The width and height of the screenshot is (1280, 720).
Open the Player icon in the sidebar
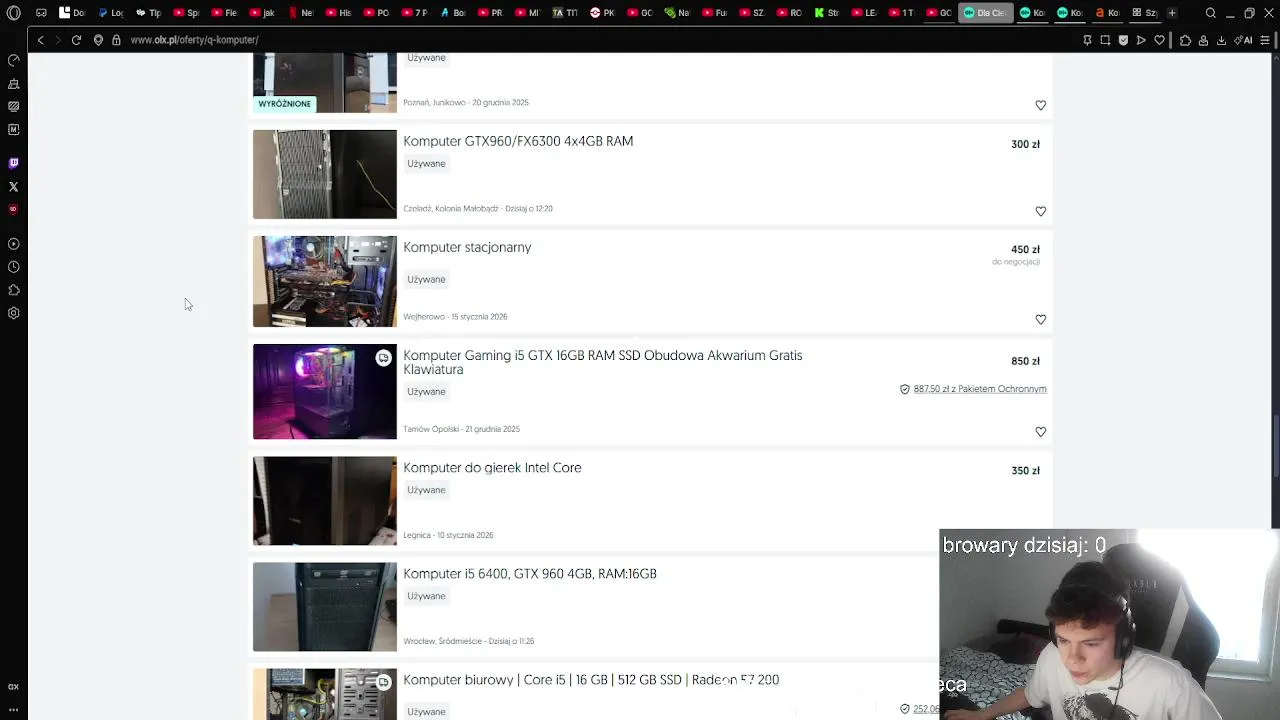pyautogui.click(x=13, y=244)
